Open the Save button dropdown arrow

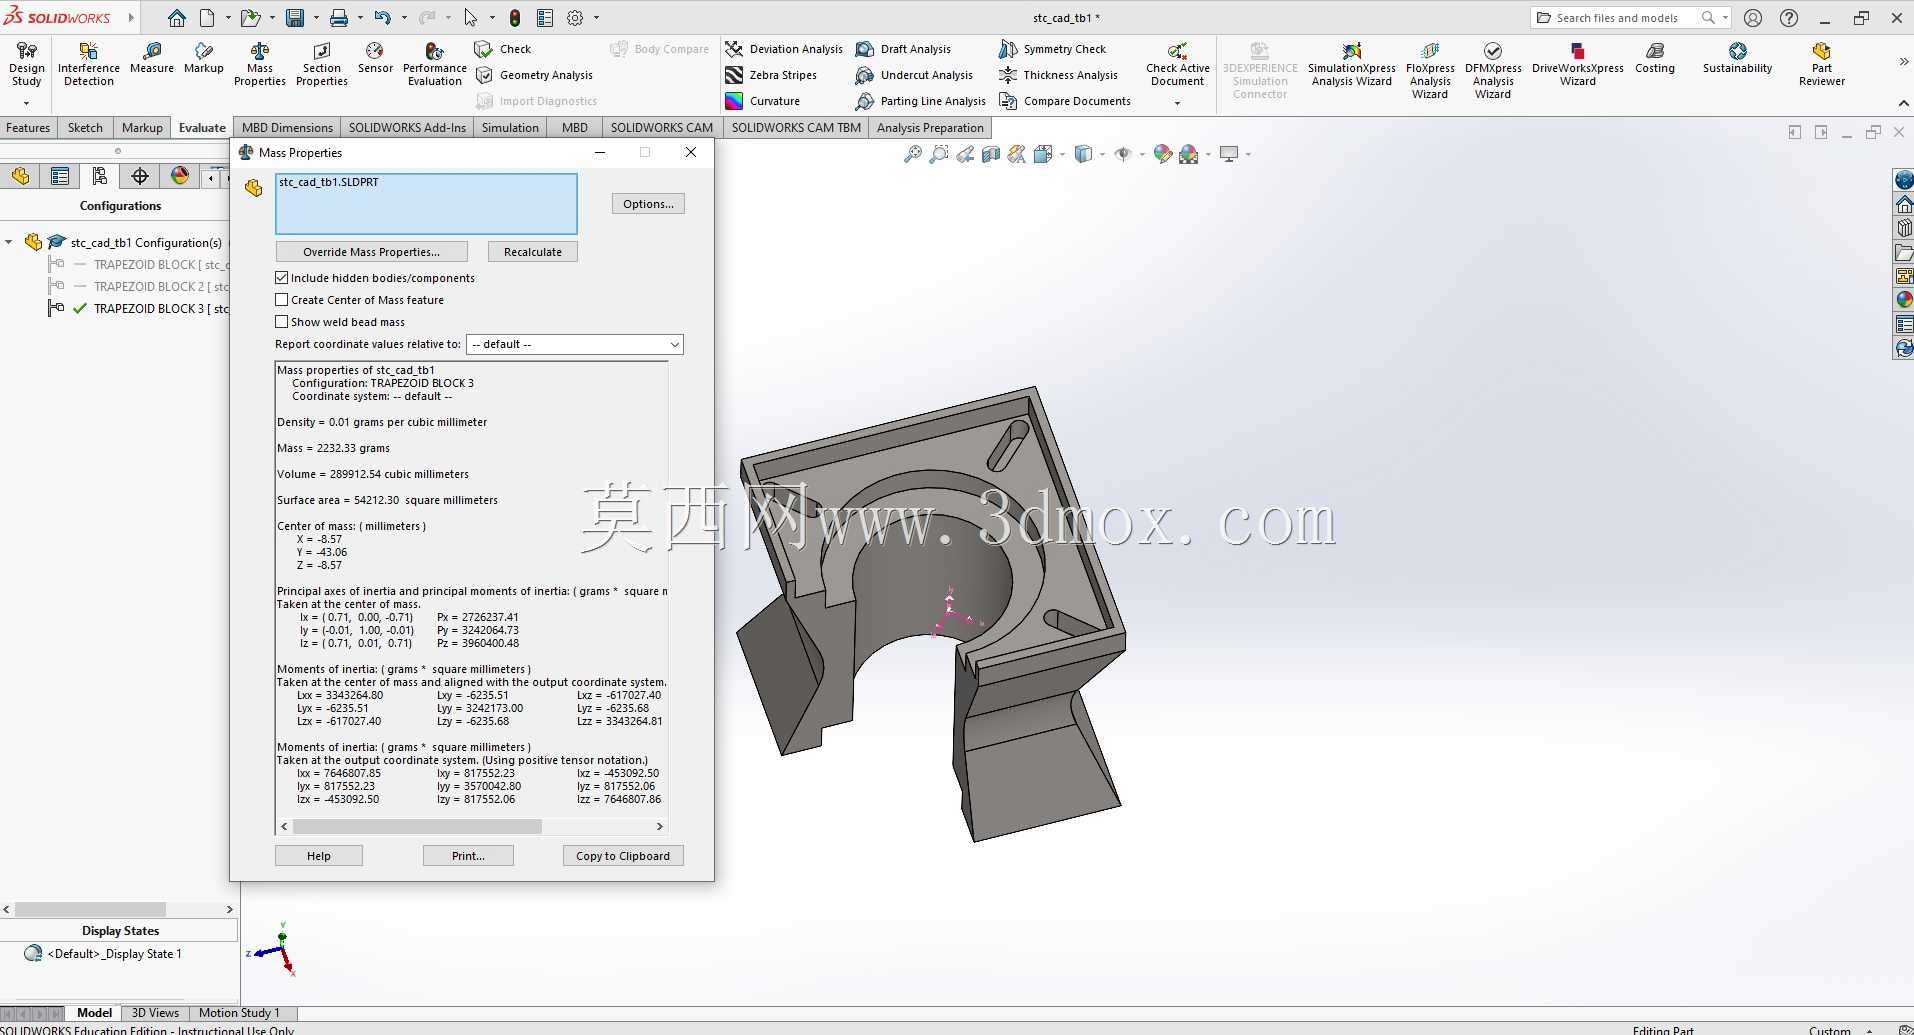(x=316, y=18)
